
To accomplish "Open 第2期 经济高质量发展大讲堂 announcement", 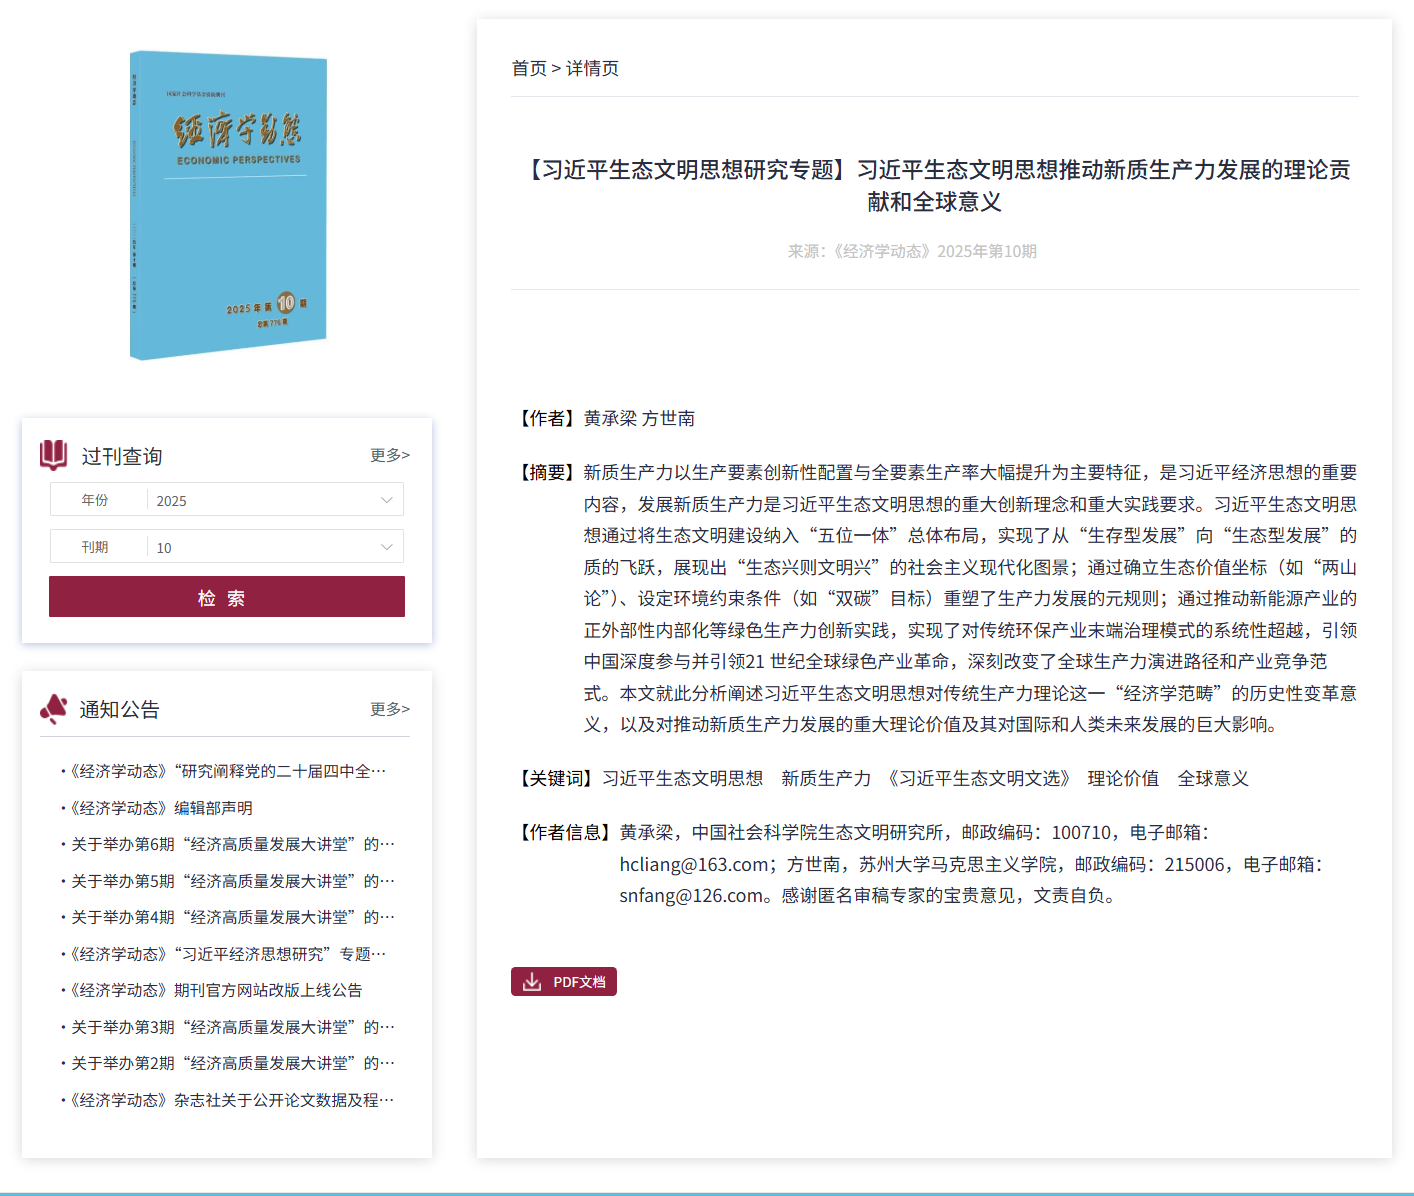I will [232, 1063].
